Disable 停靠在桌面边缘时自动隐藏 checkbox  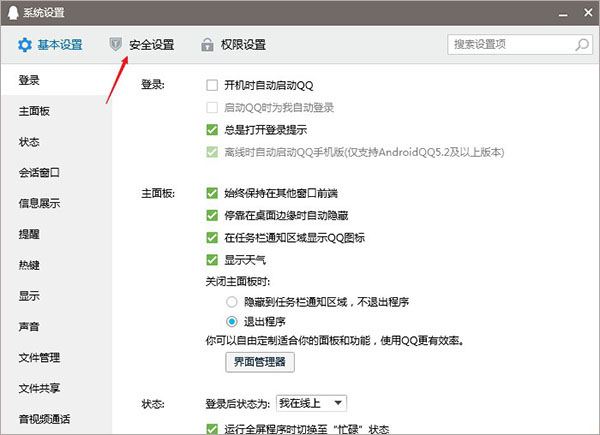point(211,215)
